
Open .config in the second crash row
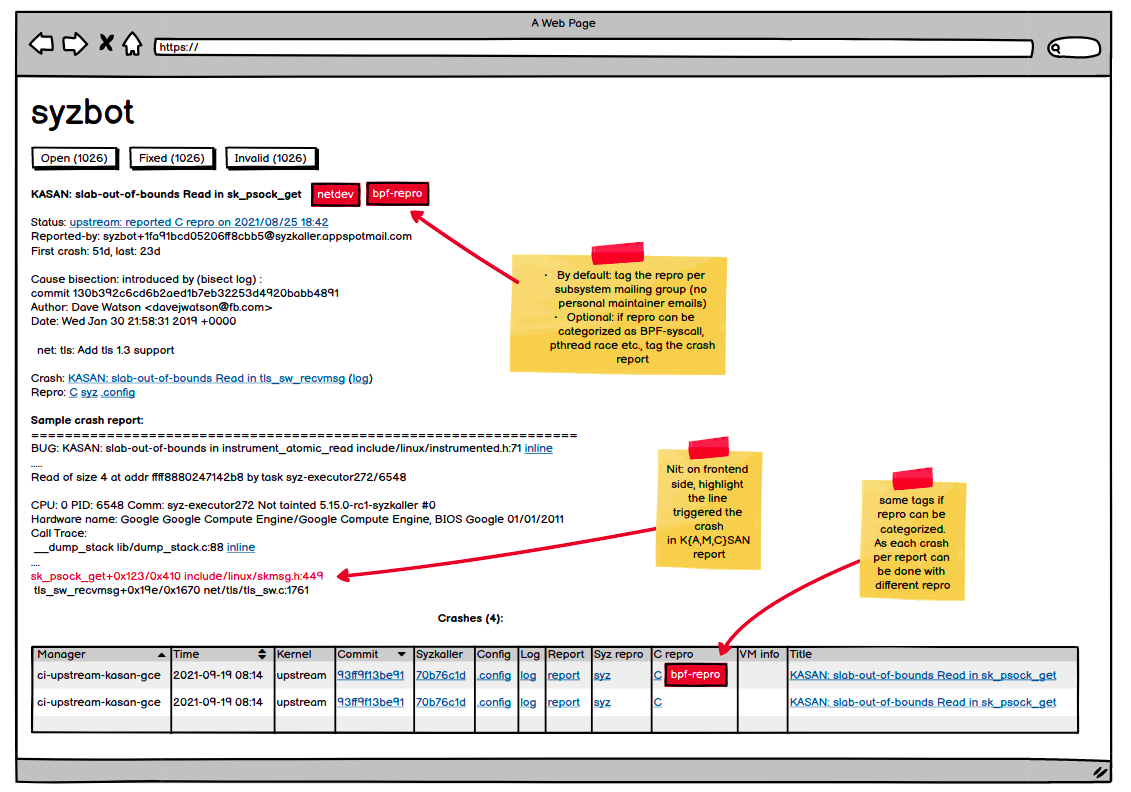pos(494,702)
